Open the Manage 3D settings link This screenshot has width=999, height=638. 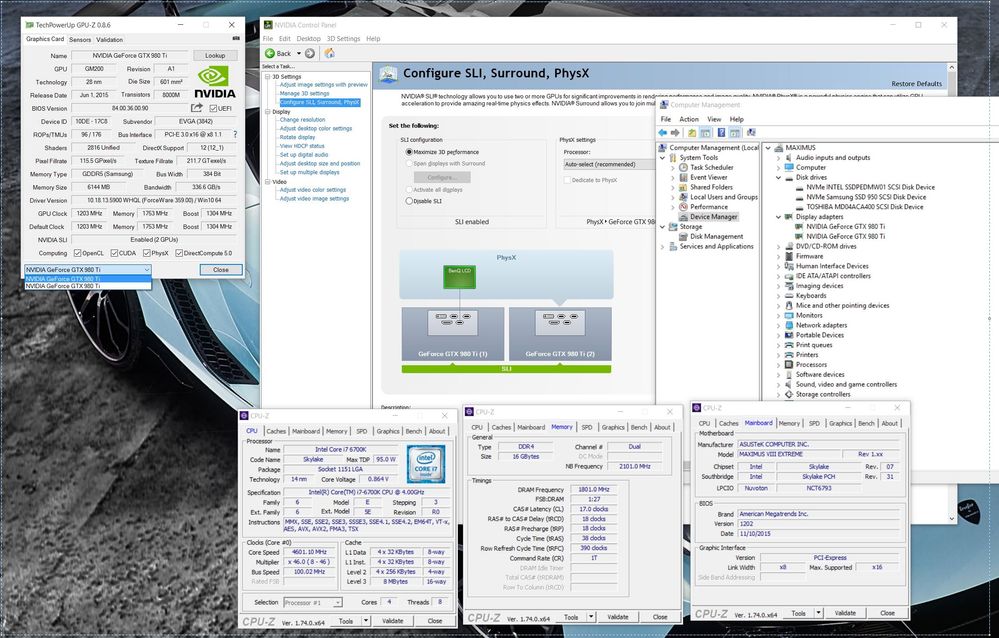[305, 93]
